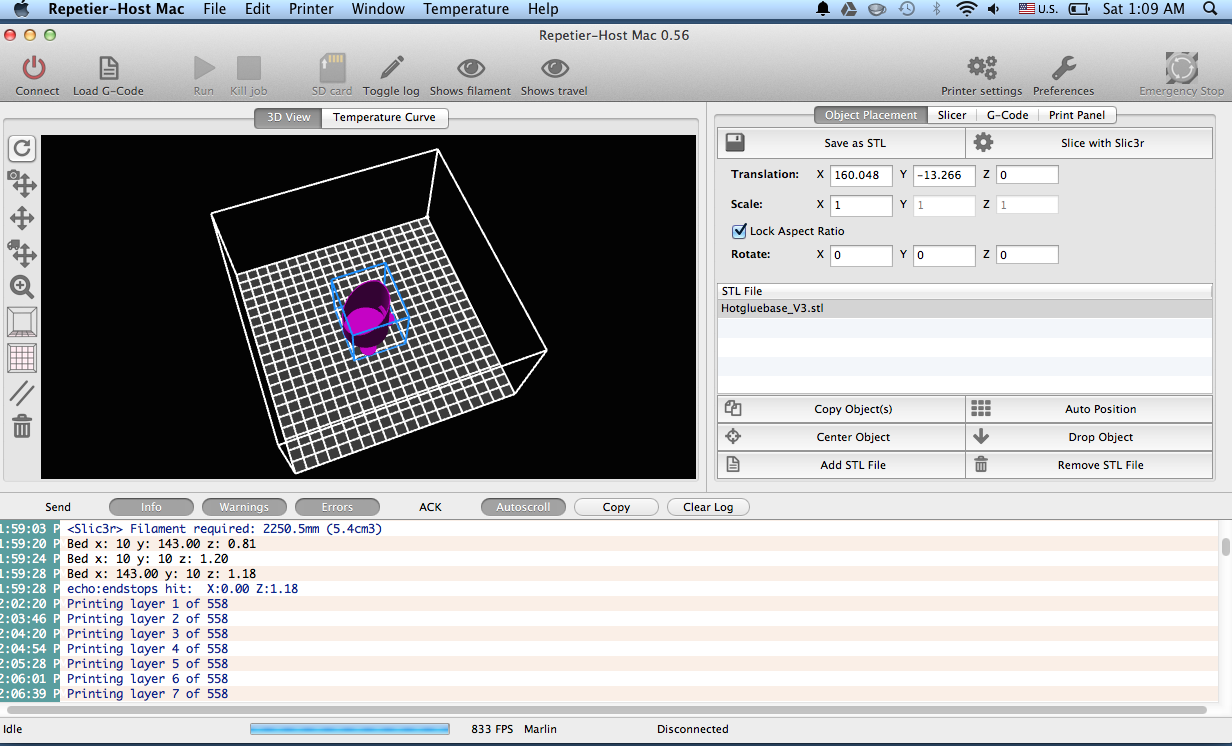Click Copy Object(s) button
1232x746 pixels.
[x=841, y=409]
